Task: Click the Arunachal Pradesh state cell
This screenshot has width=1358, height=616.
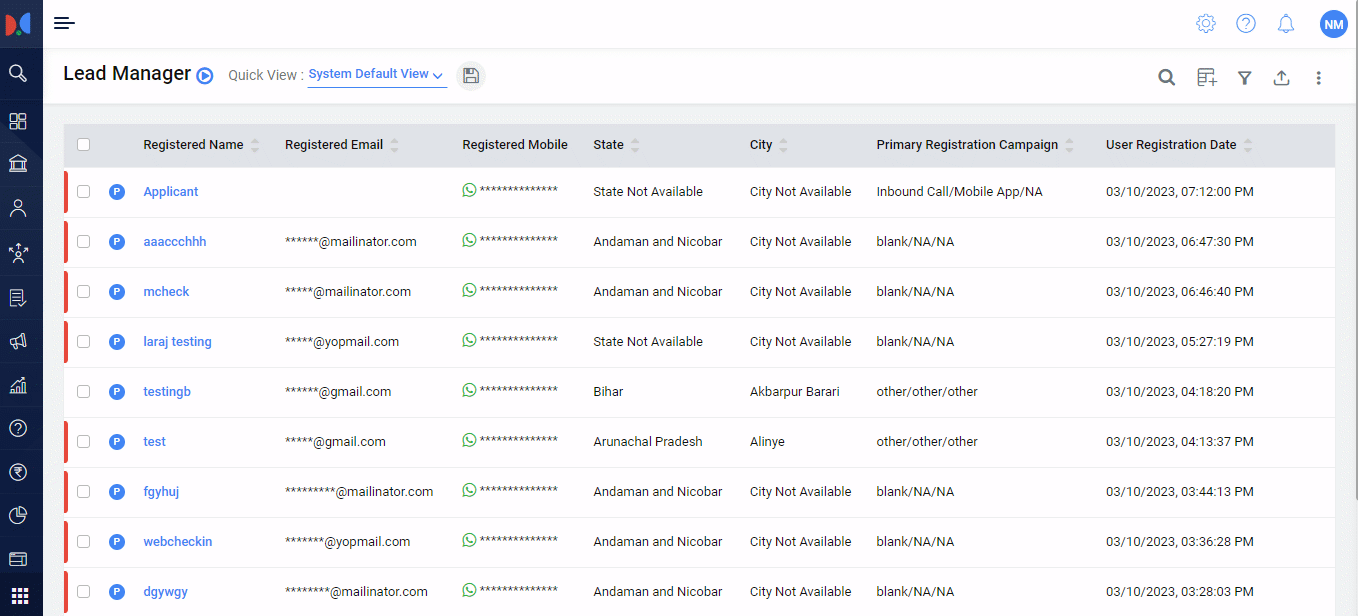Action: [648, 442]
